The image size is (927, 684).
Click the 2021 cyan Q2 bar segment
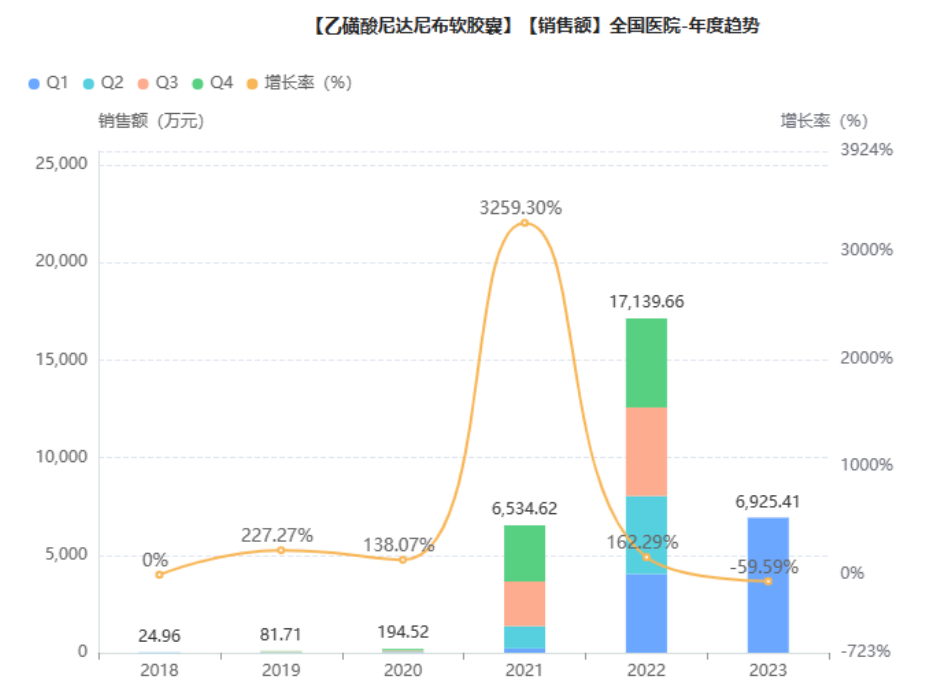(524, 637)
